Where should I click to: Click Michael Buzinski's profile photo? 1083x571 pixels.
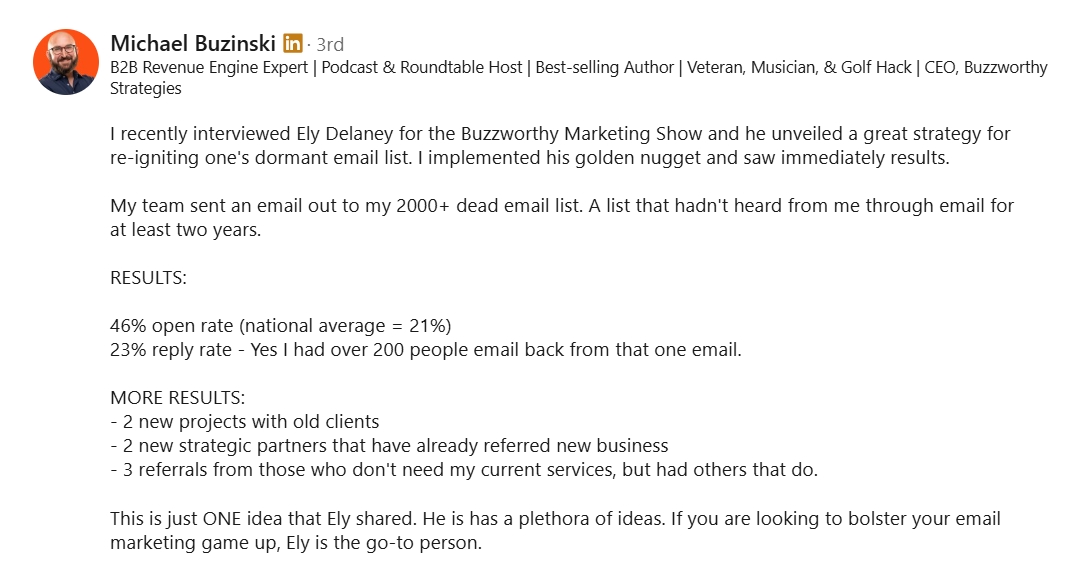pyautogui.click(x=66, y=62)
